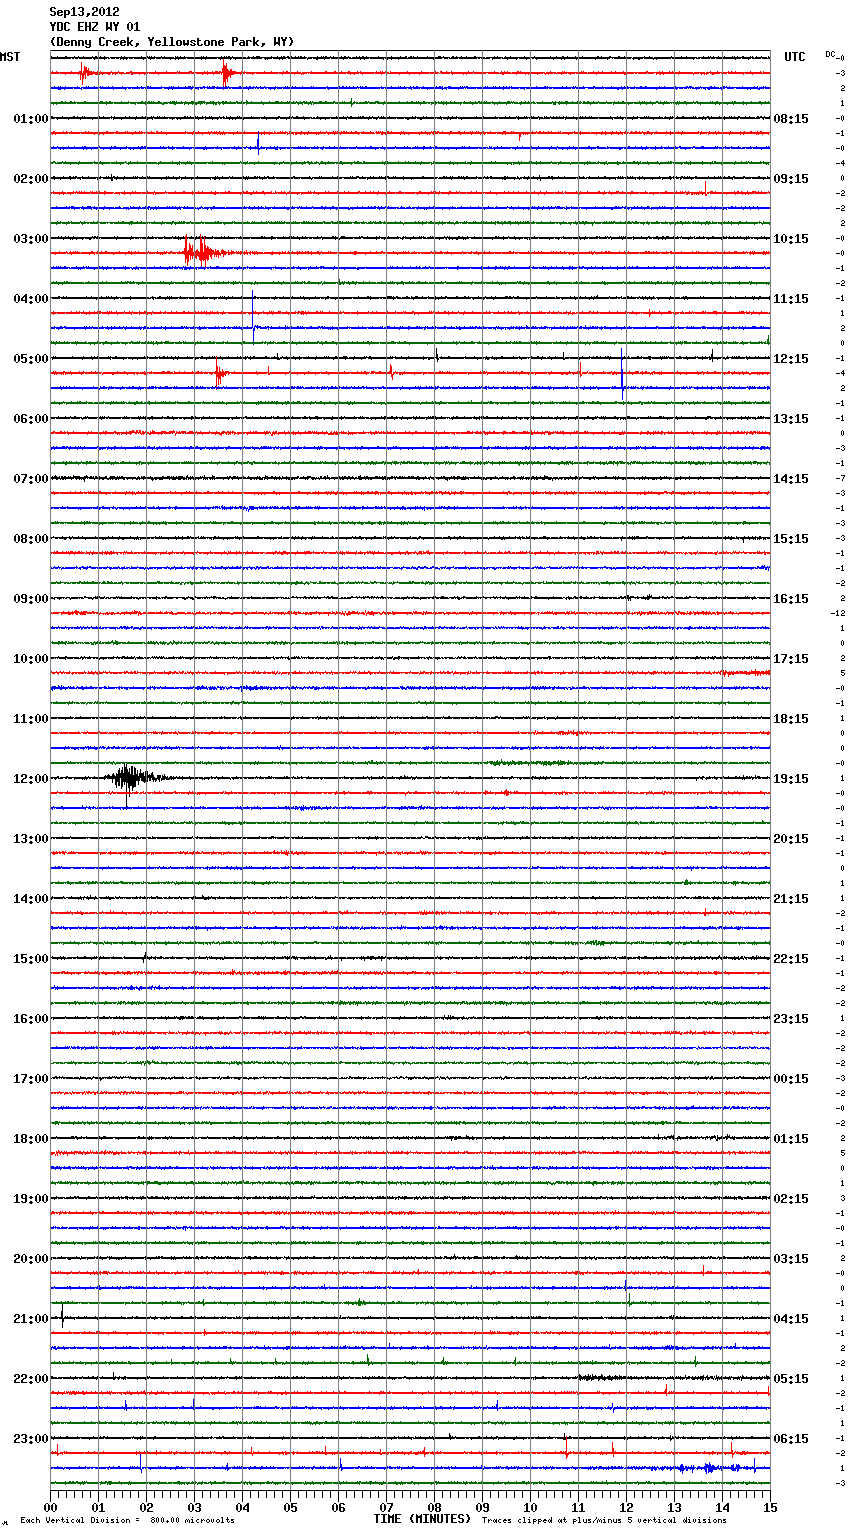Click the Denny Creek, Yellowstone Park location title
Image resolution: width=850 pixels, height=1534 pixels.
tap(172, 42)
